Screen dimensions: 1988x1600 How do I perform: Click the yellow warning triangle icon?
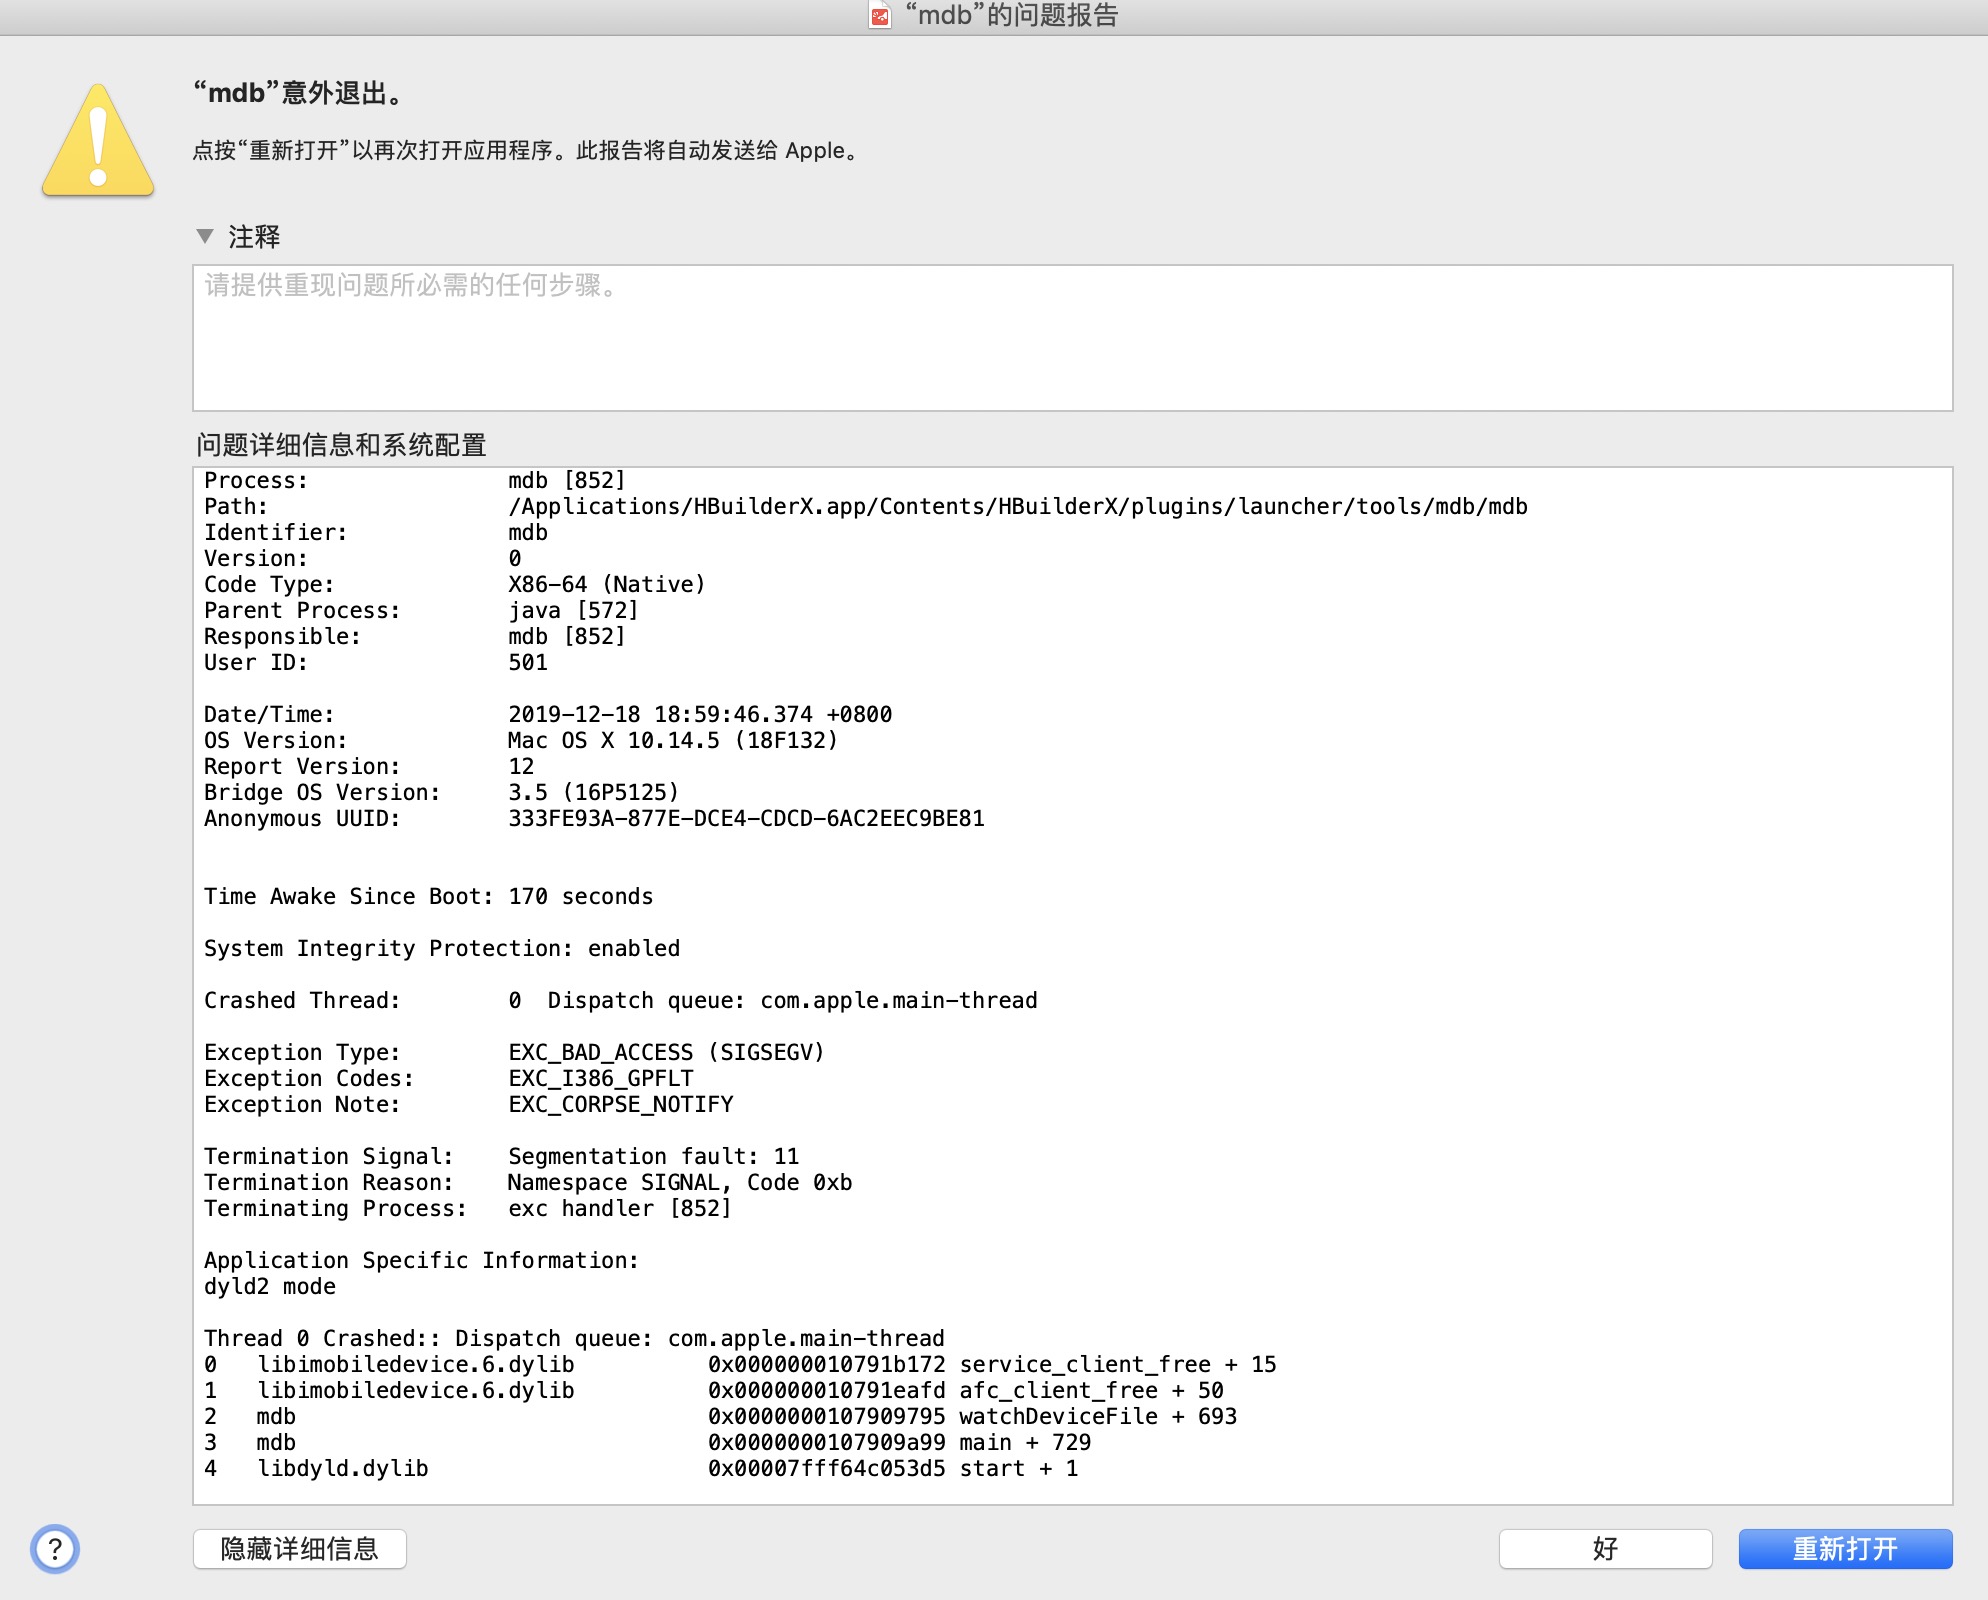pyautogui.click(x=98, y=141)
